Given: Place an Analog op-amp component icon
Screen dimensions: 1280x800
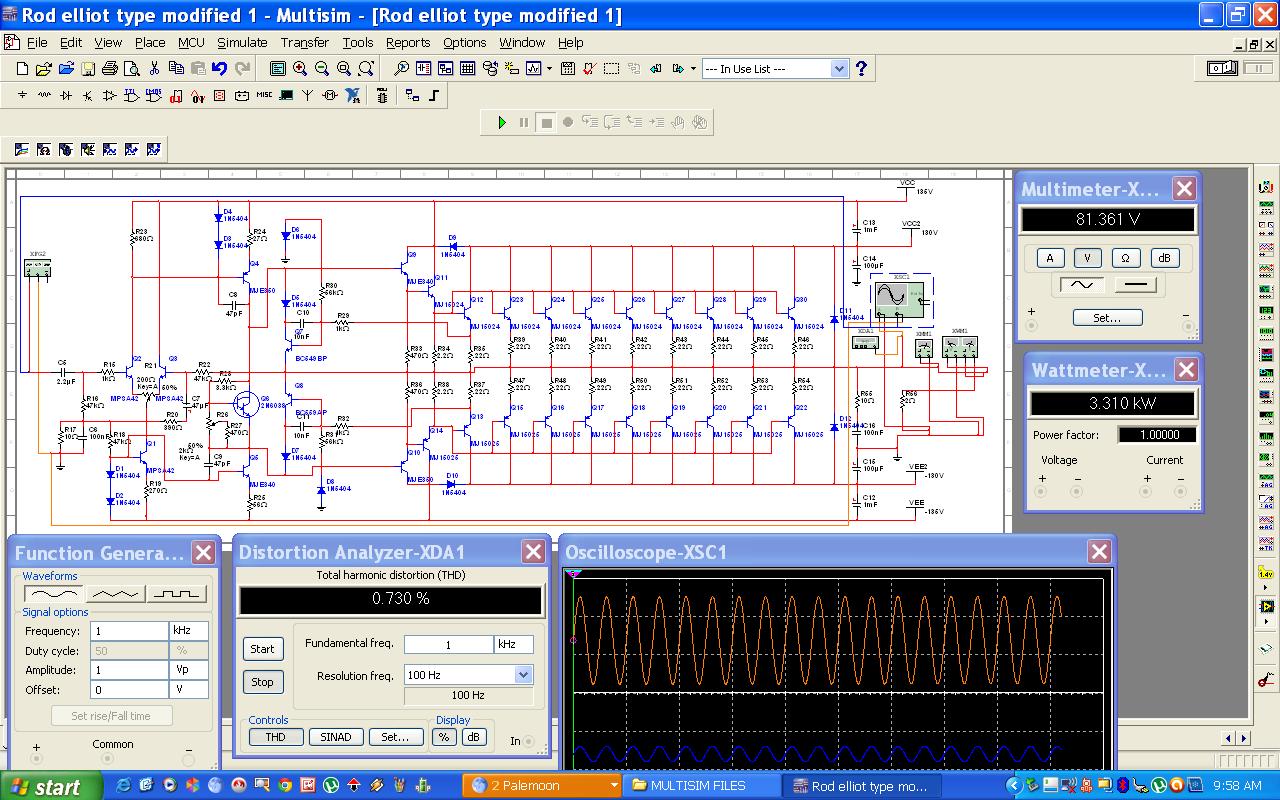Looking at the screenshot, I should point(110,95).
